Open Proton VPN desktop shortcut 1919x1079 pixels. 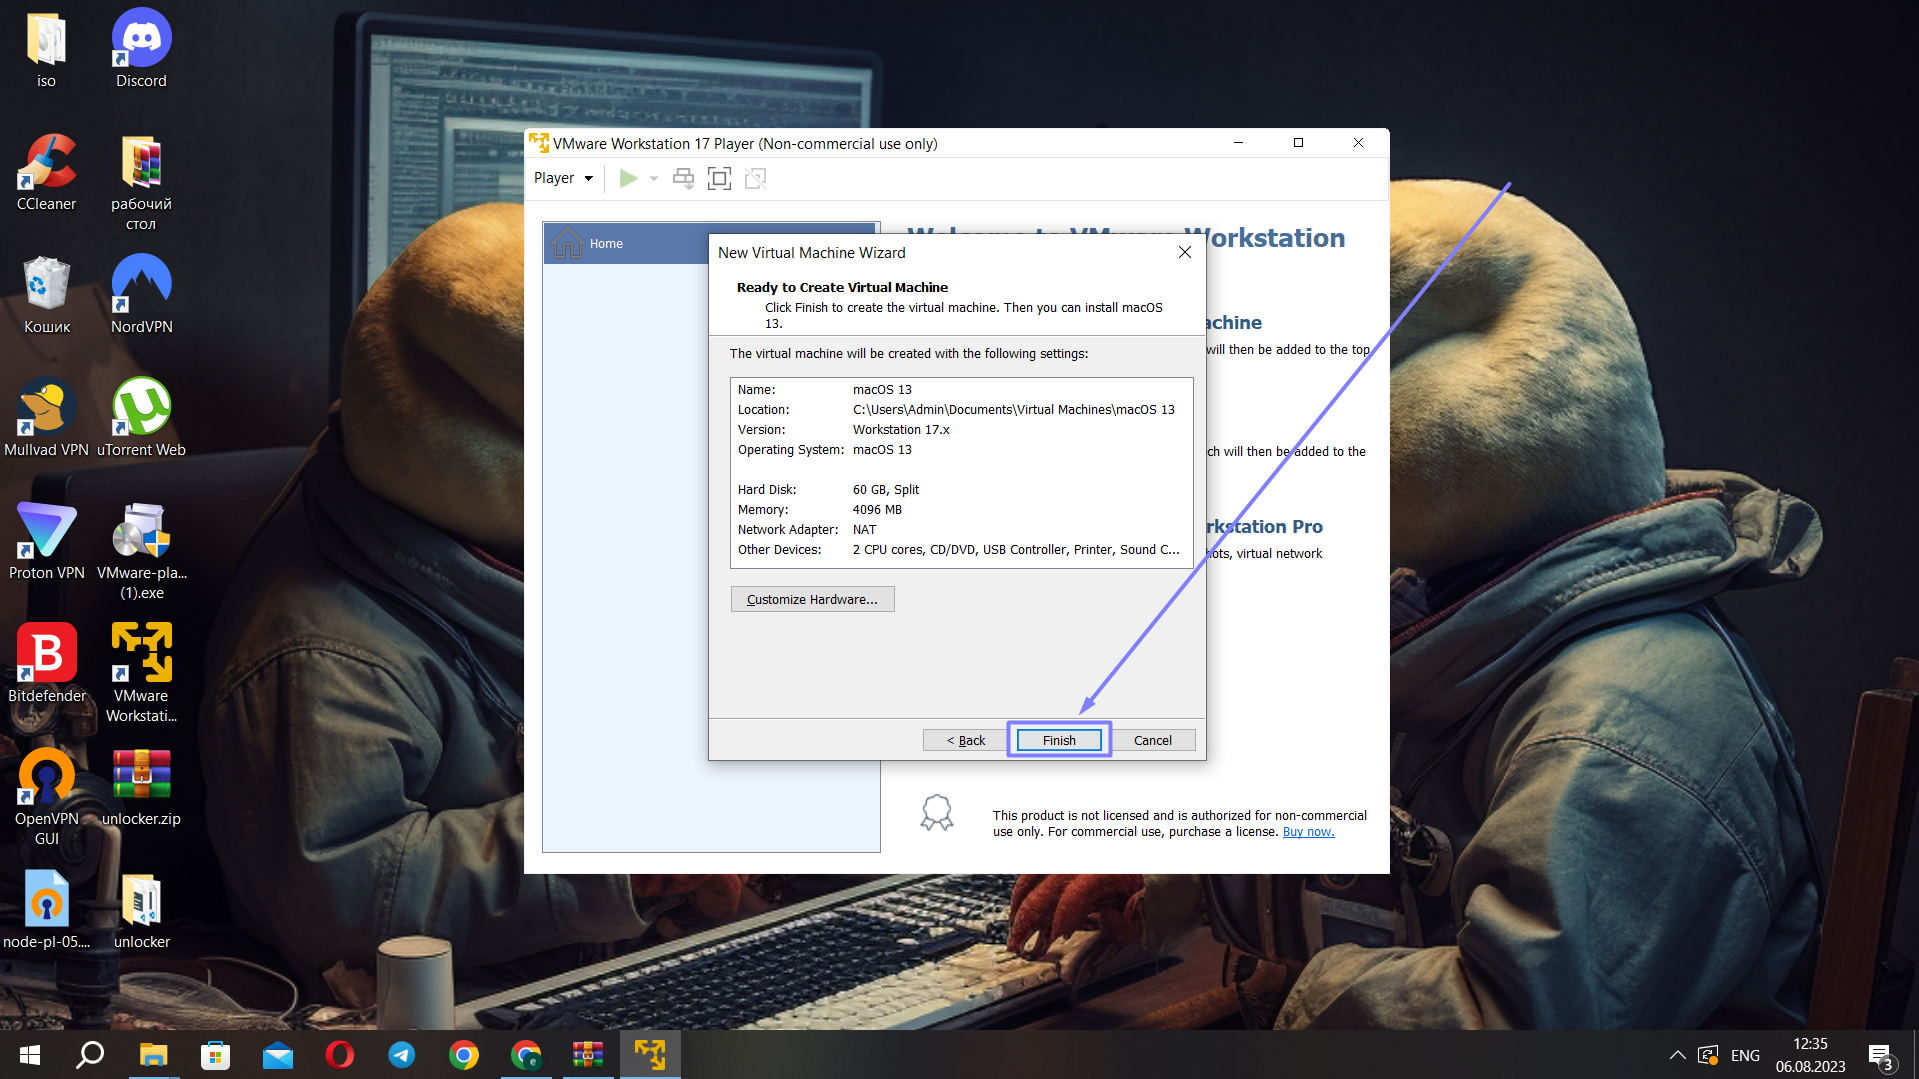tap(46, 541)
